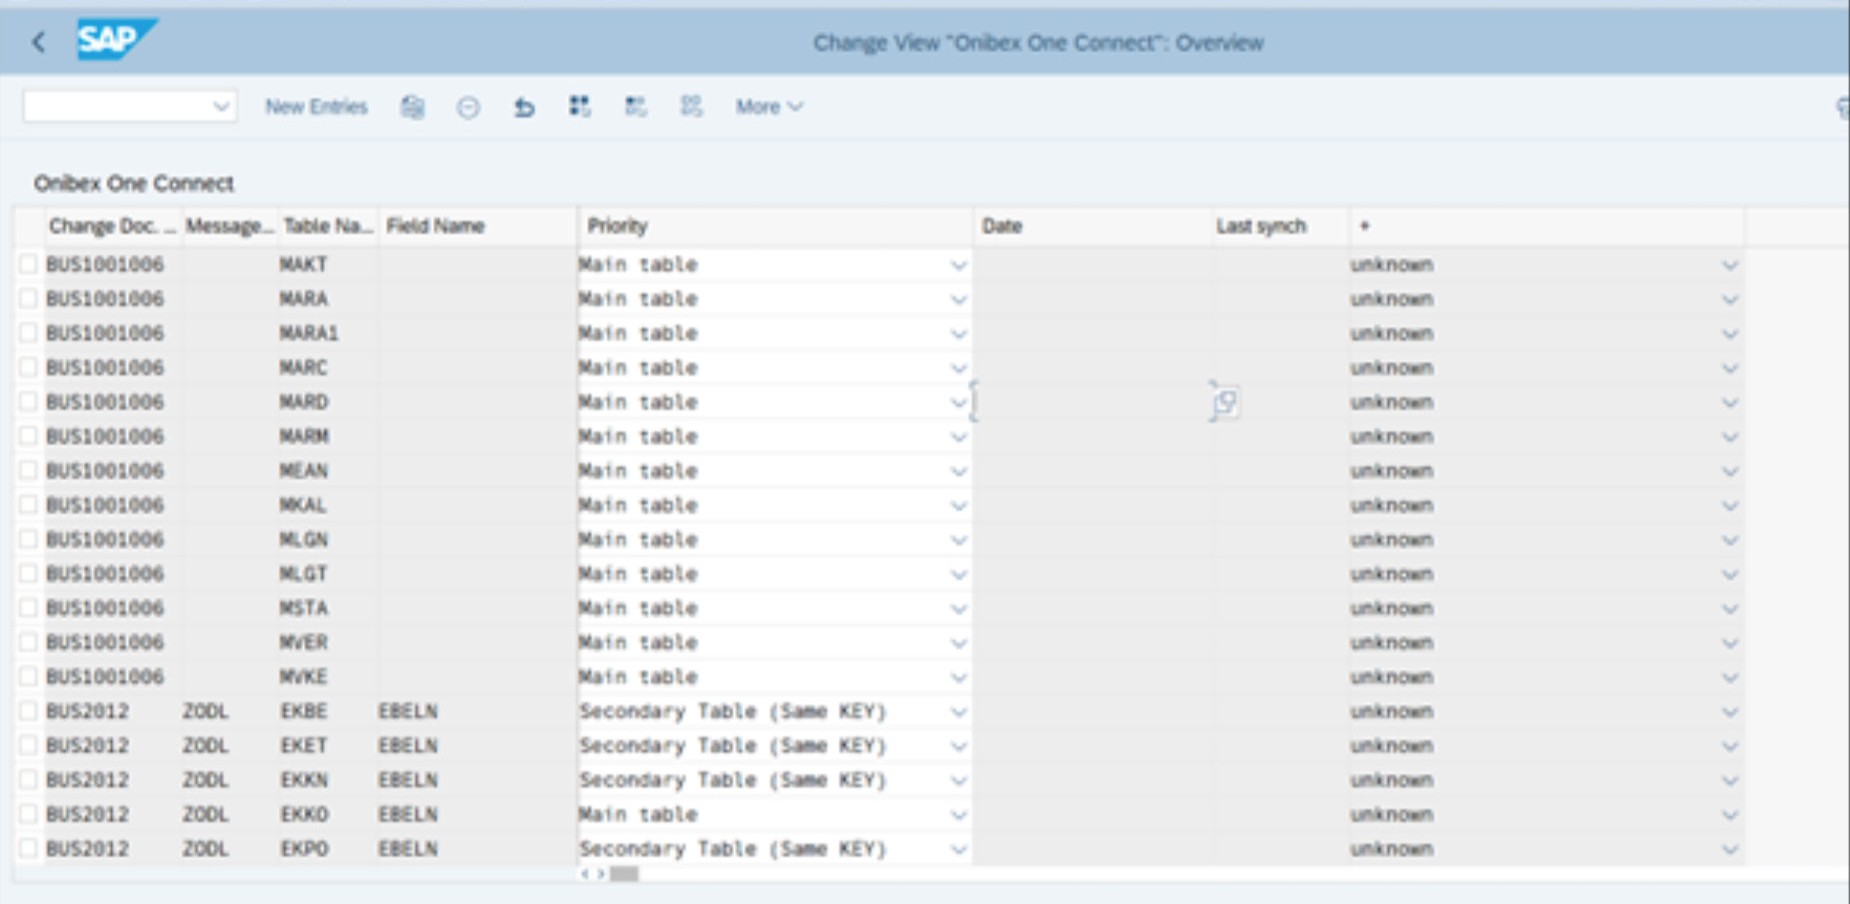The image size is (1850, 904).
Task: Click table name MVER cell
Action: tap(328, 642)
